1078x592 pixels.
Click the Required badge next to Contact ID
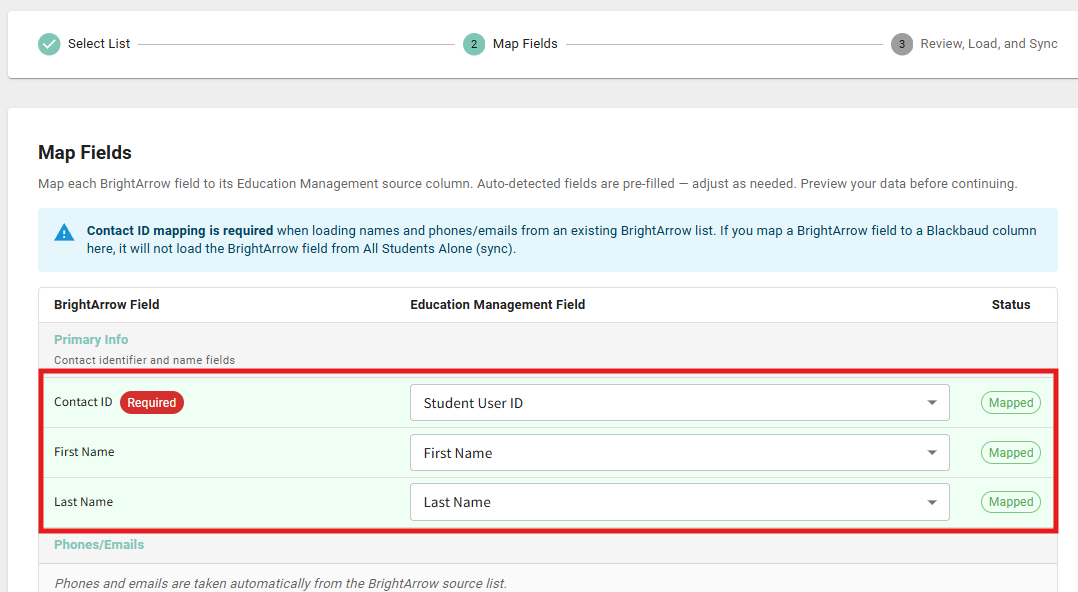coord(151,403)
